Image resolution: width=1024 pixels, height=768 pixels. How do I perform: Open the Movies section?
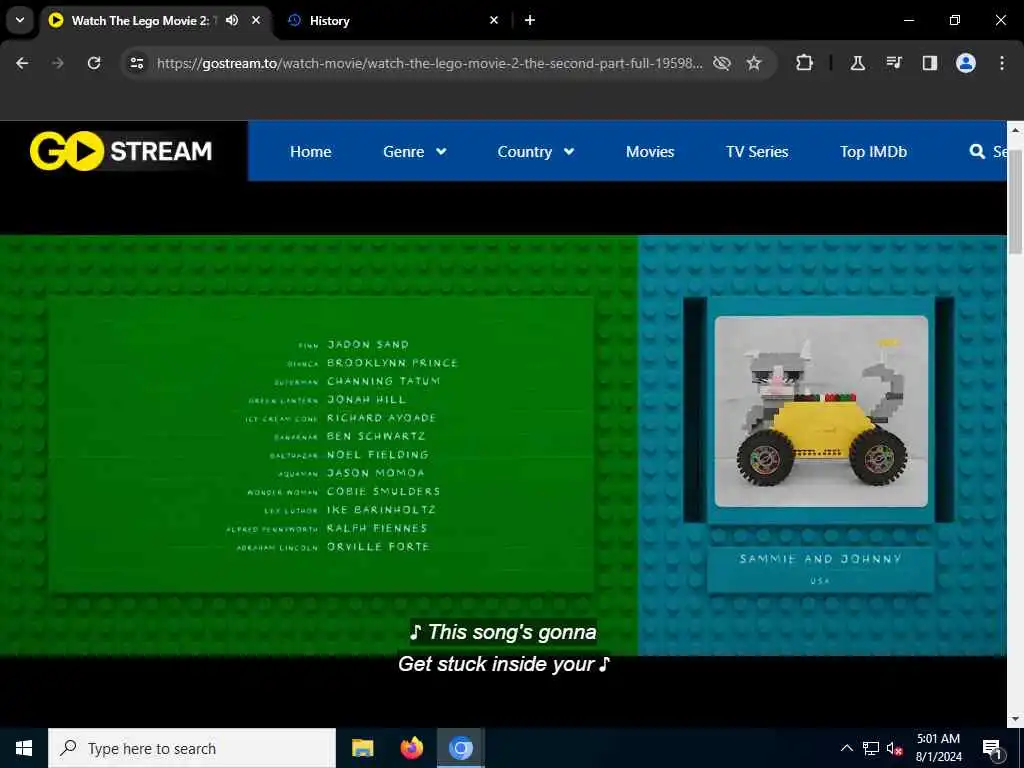pyautogui.click(x=650, y=152)
